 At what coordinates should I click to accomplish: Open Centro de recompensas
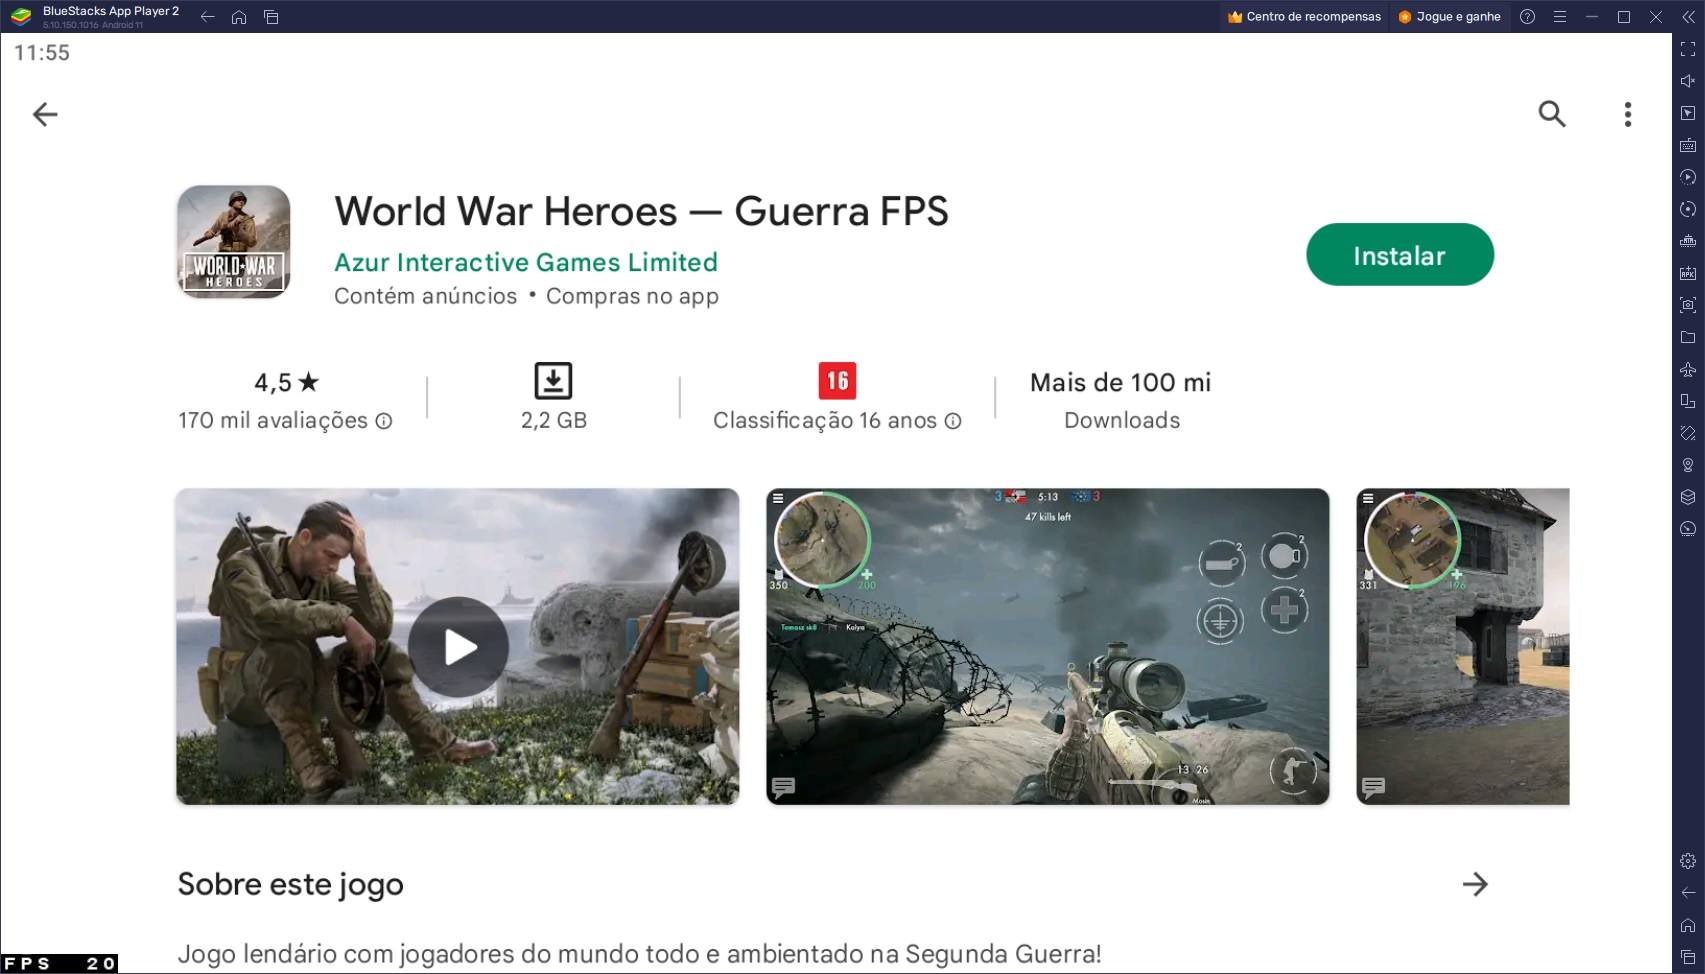pos(1304,16)
